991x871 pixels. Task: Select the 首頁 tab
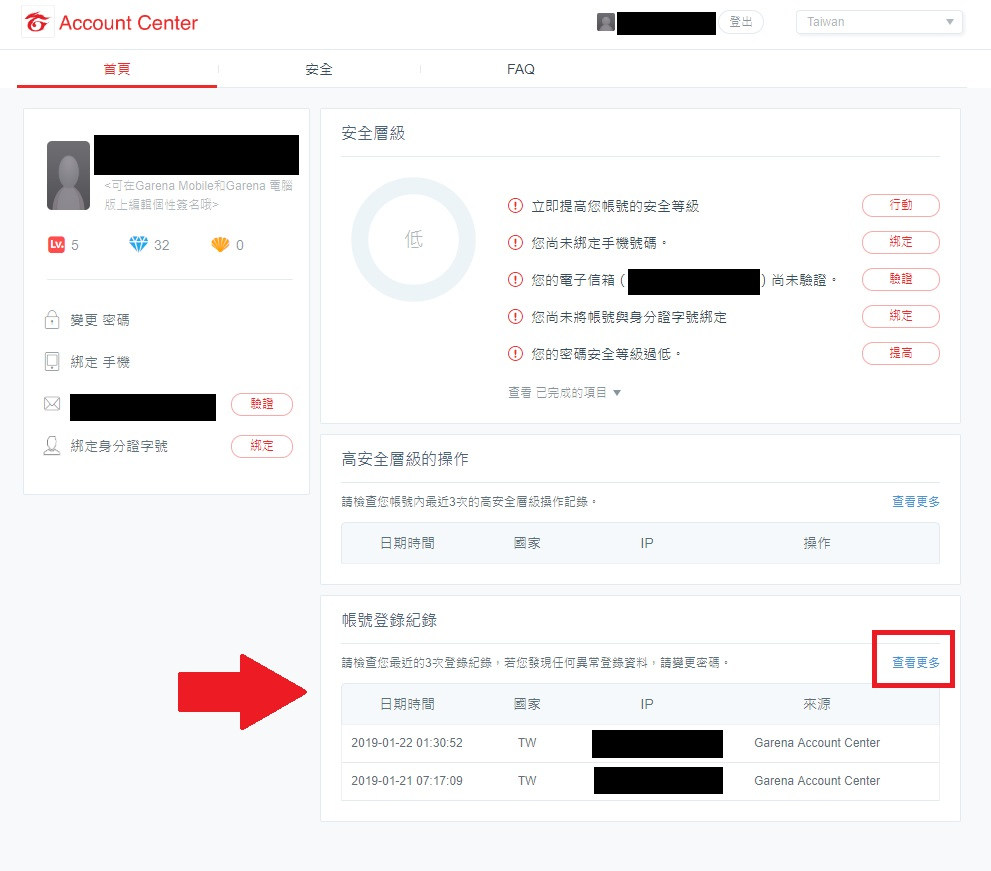[x=117, y=69]
